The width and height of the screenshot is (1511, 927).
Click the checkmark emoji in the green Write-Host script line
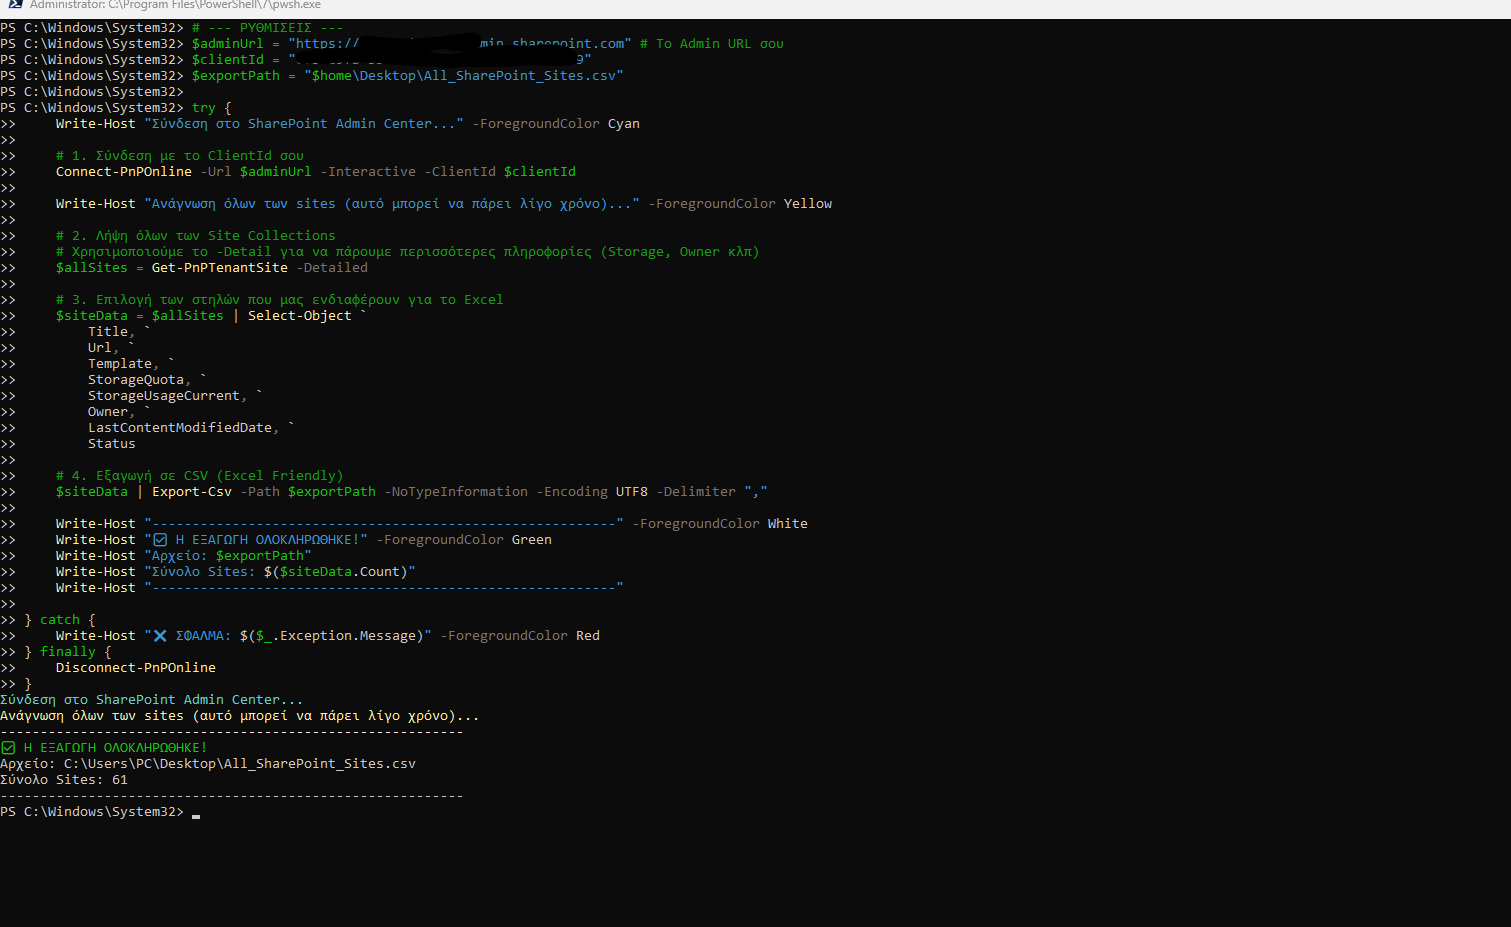(160, 540)
